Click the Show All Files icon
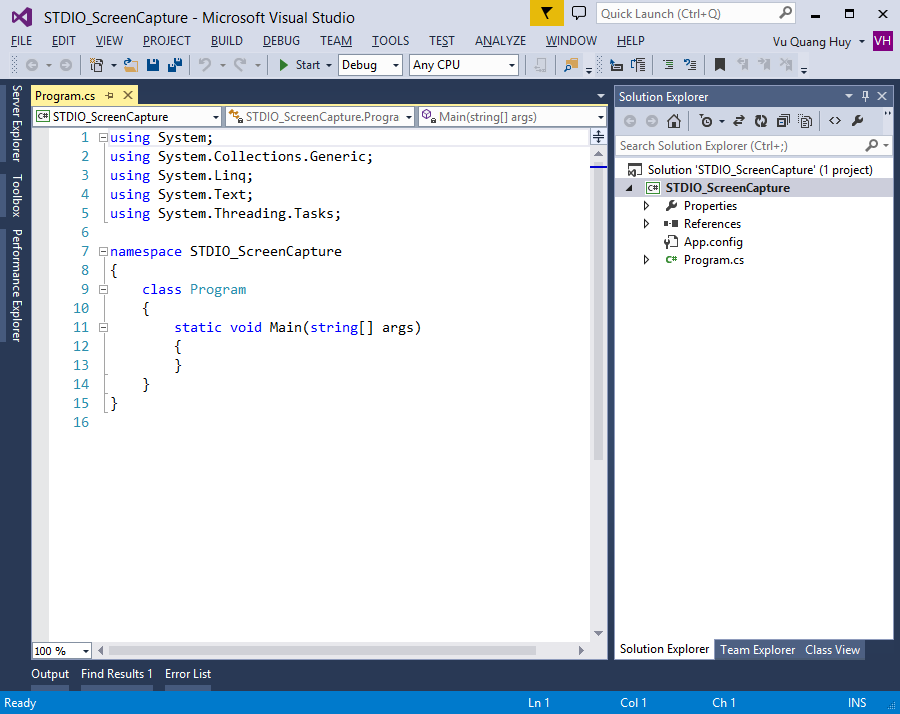Screen dimensions: 900x714 tap(805, 121)
